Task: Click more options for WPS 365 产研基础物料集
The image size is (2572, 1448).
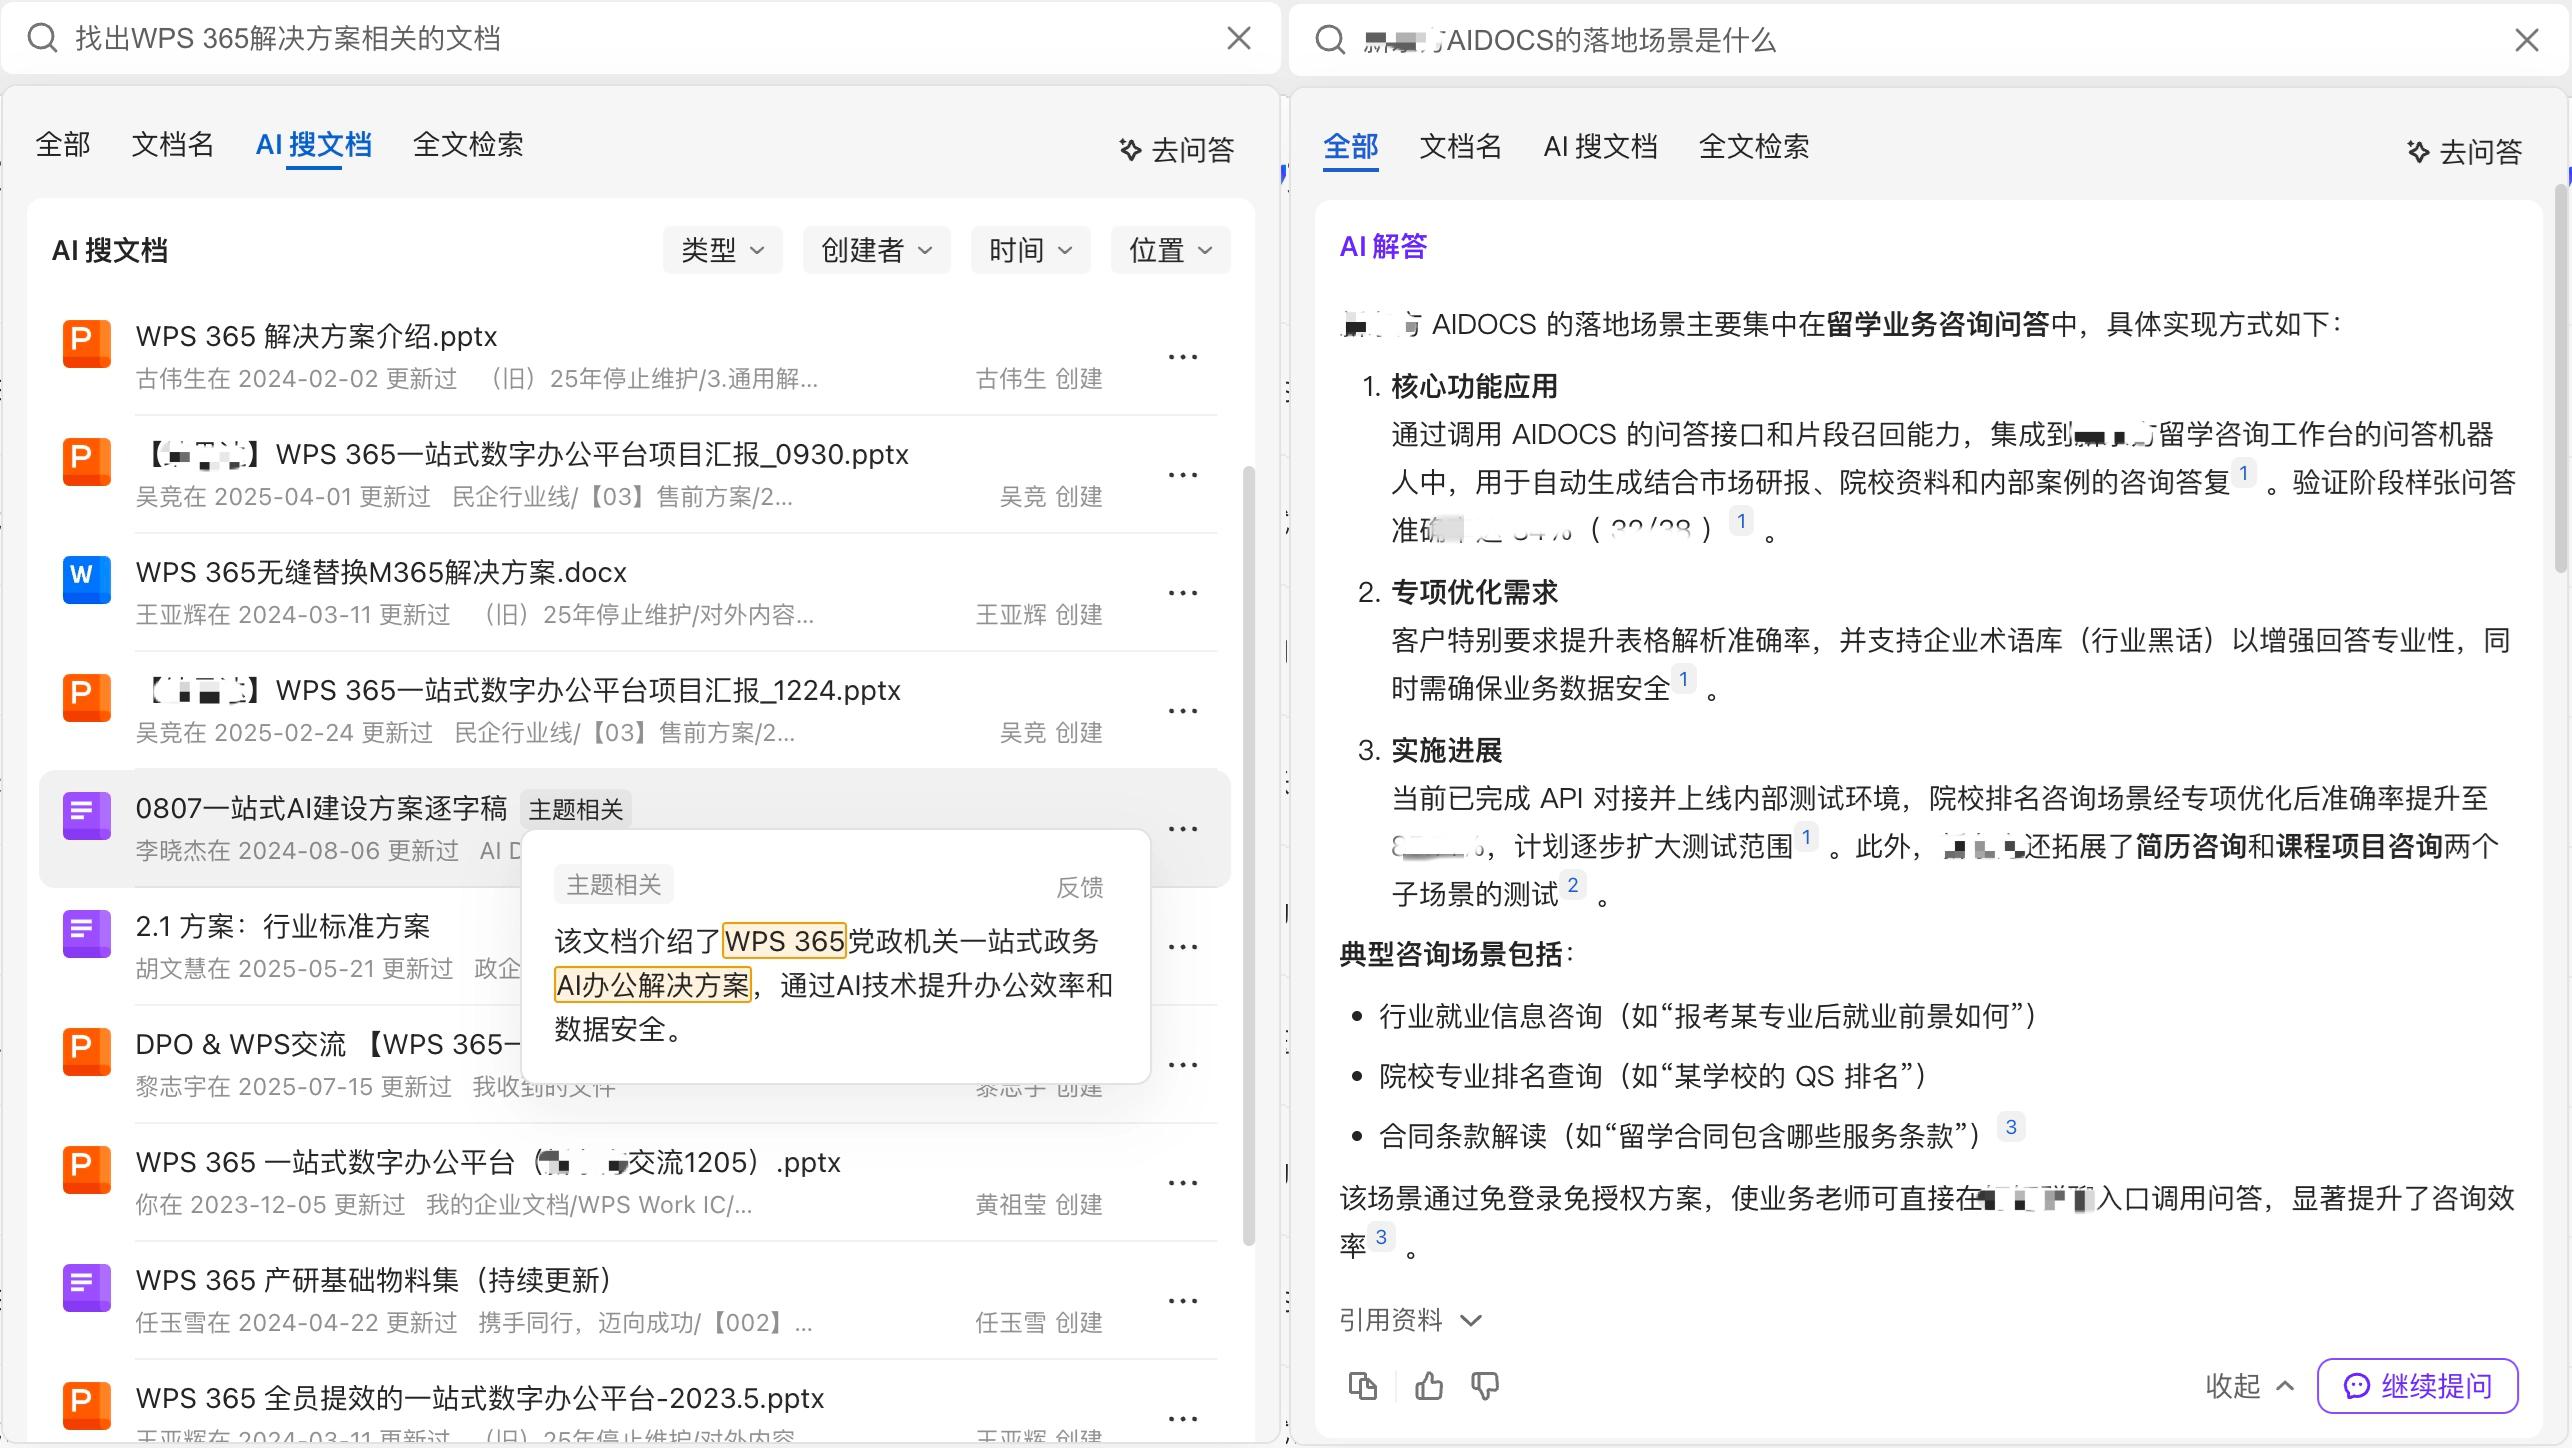Action: click(1182, 1301)
